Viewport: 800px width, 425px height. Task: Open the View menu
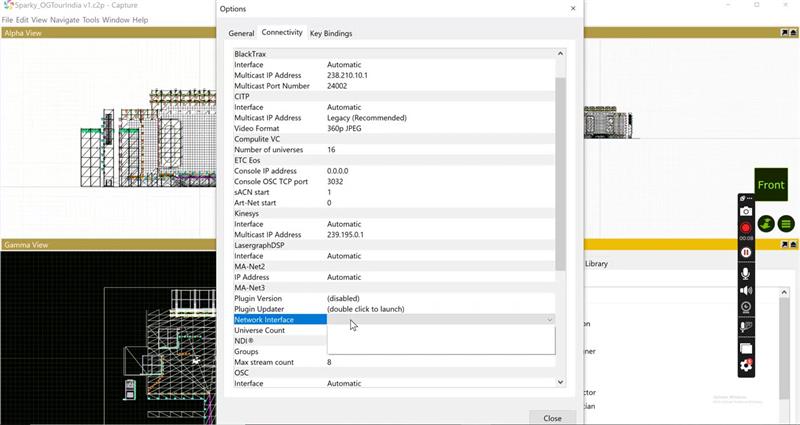pyautogui.click(x=39, y=20)
